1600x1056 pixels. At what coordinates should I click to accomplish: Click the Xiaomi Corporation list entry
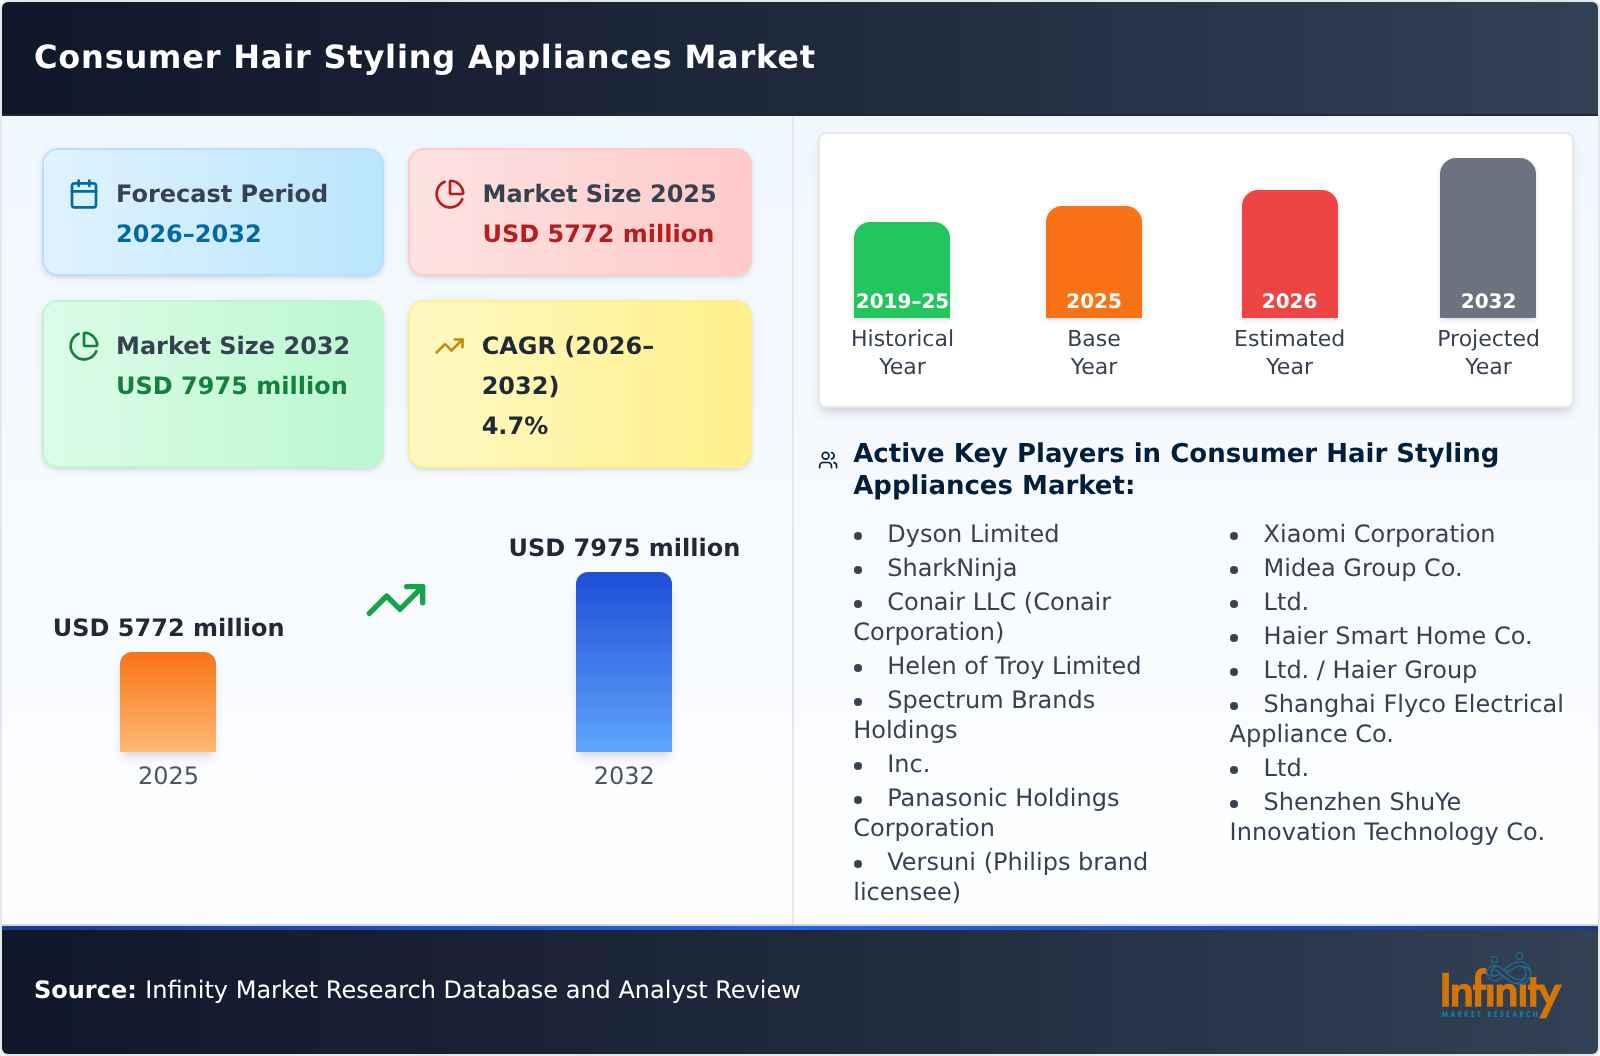point(1380,533)
